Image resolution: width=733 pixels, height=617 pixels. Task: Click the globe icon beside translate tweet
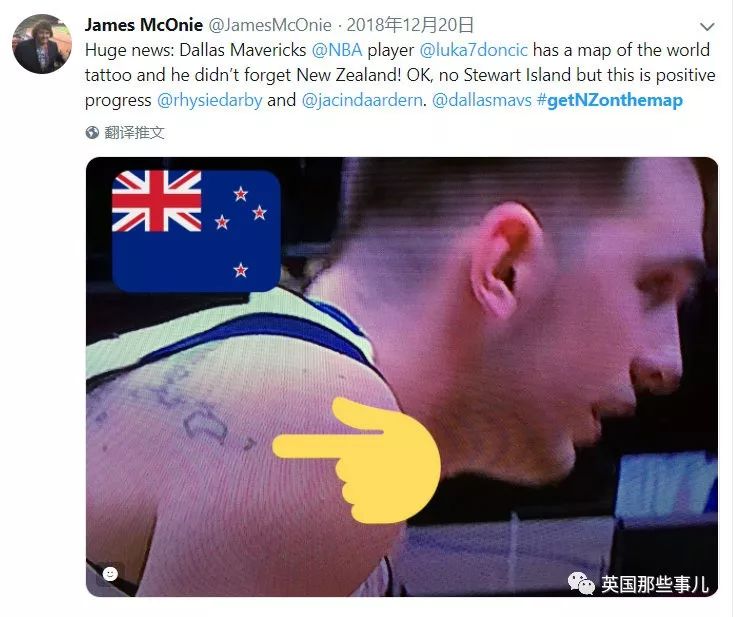pyautogui.click(x=92, y=133)
